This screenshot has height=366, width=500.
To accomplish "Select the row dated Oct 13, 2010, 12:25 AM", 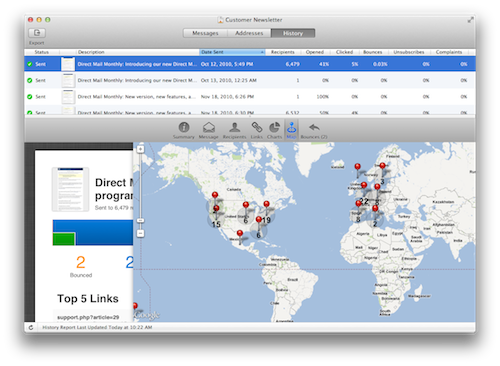I will click(250, 80).
